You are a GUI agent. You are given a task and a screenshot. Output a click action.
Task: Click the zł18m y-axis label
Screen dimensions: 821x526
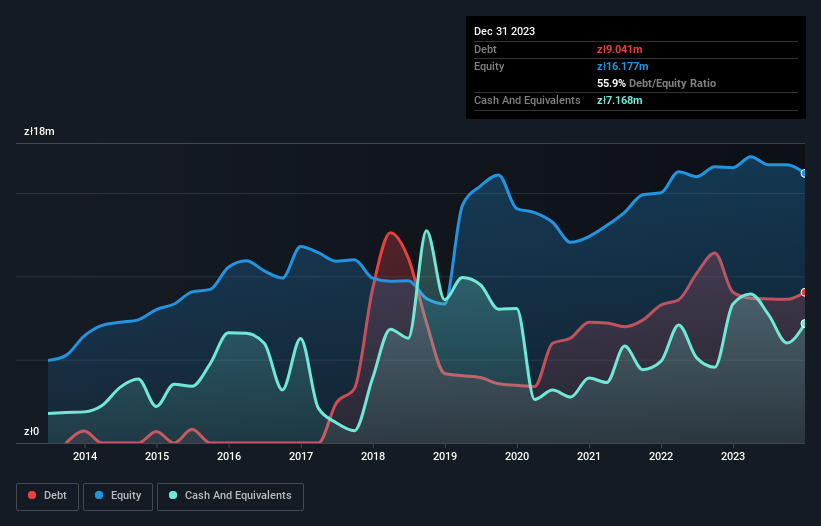coord(39,131)
